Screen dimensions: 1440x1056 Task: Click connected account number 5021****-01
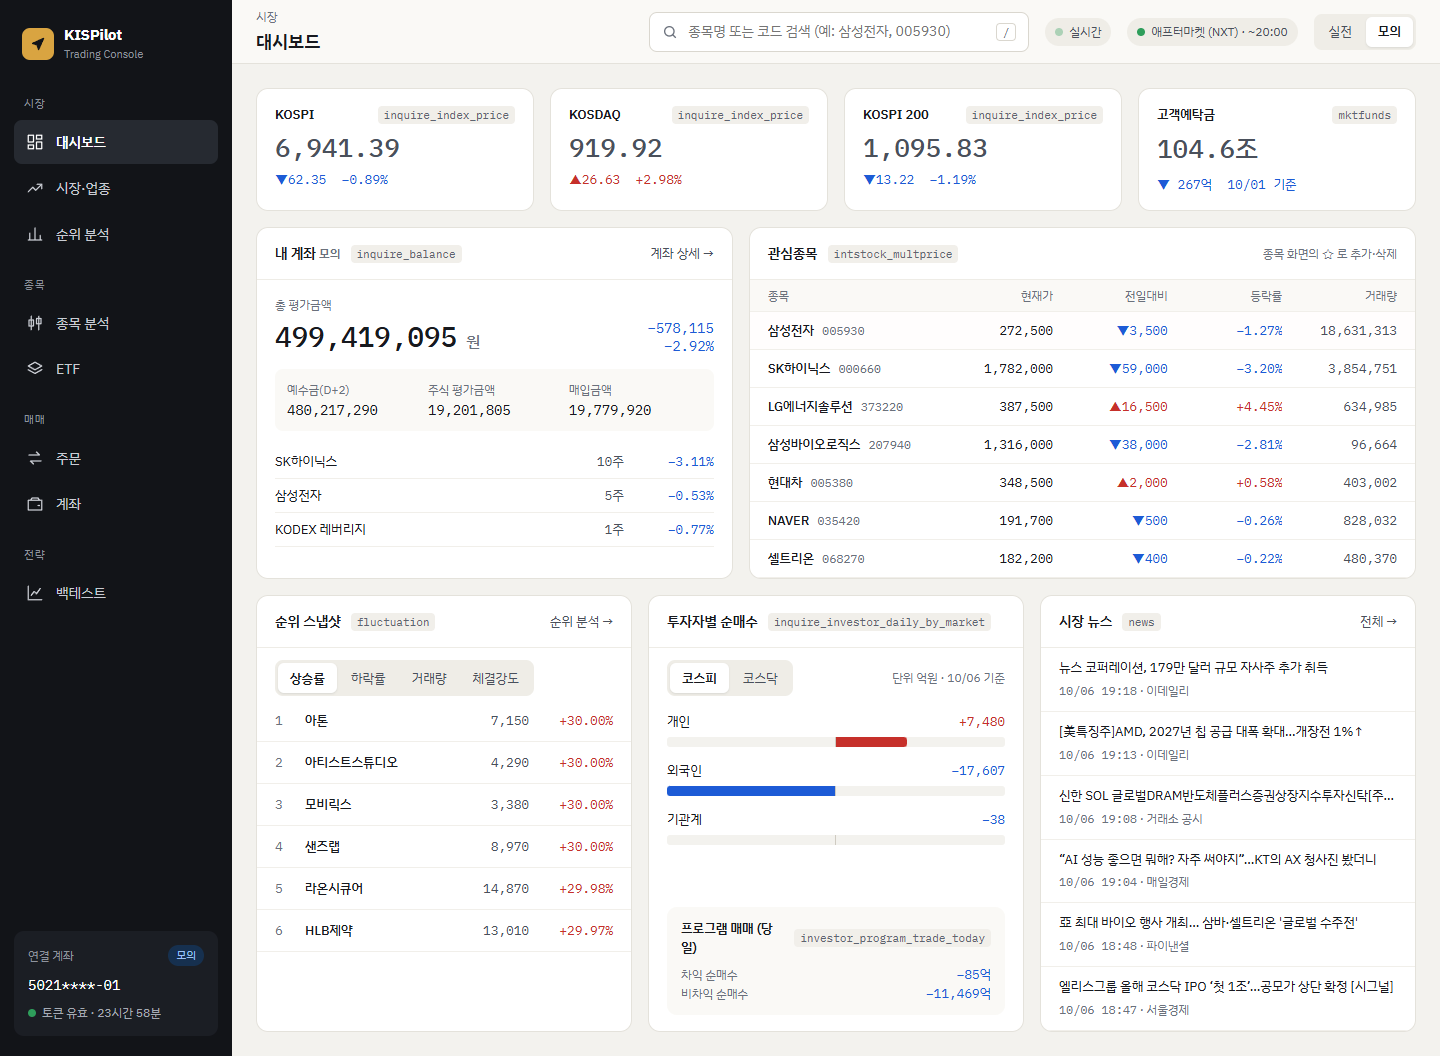tap(74, 985)
